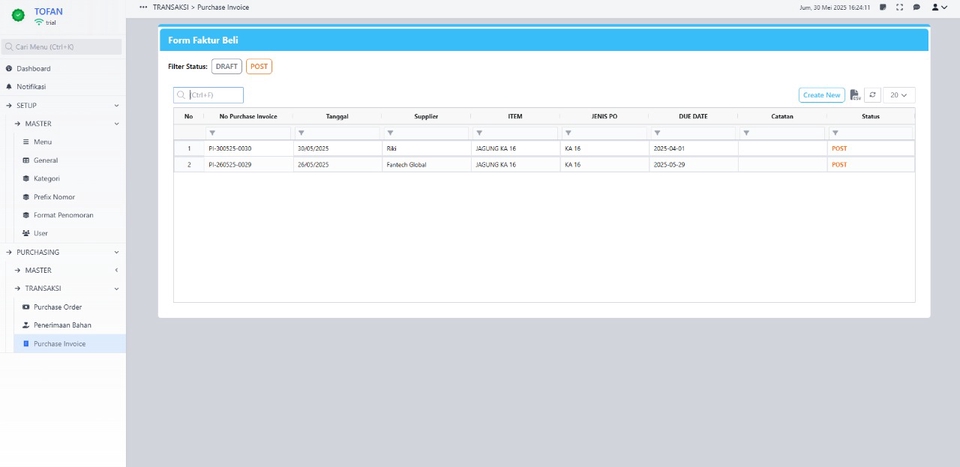Sort by Status column header
Viewport: 960px width, 467px height.
coord(871,116)
